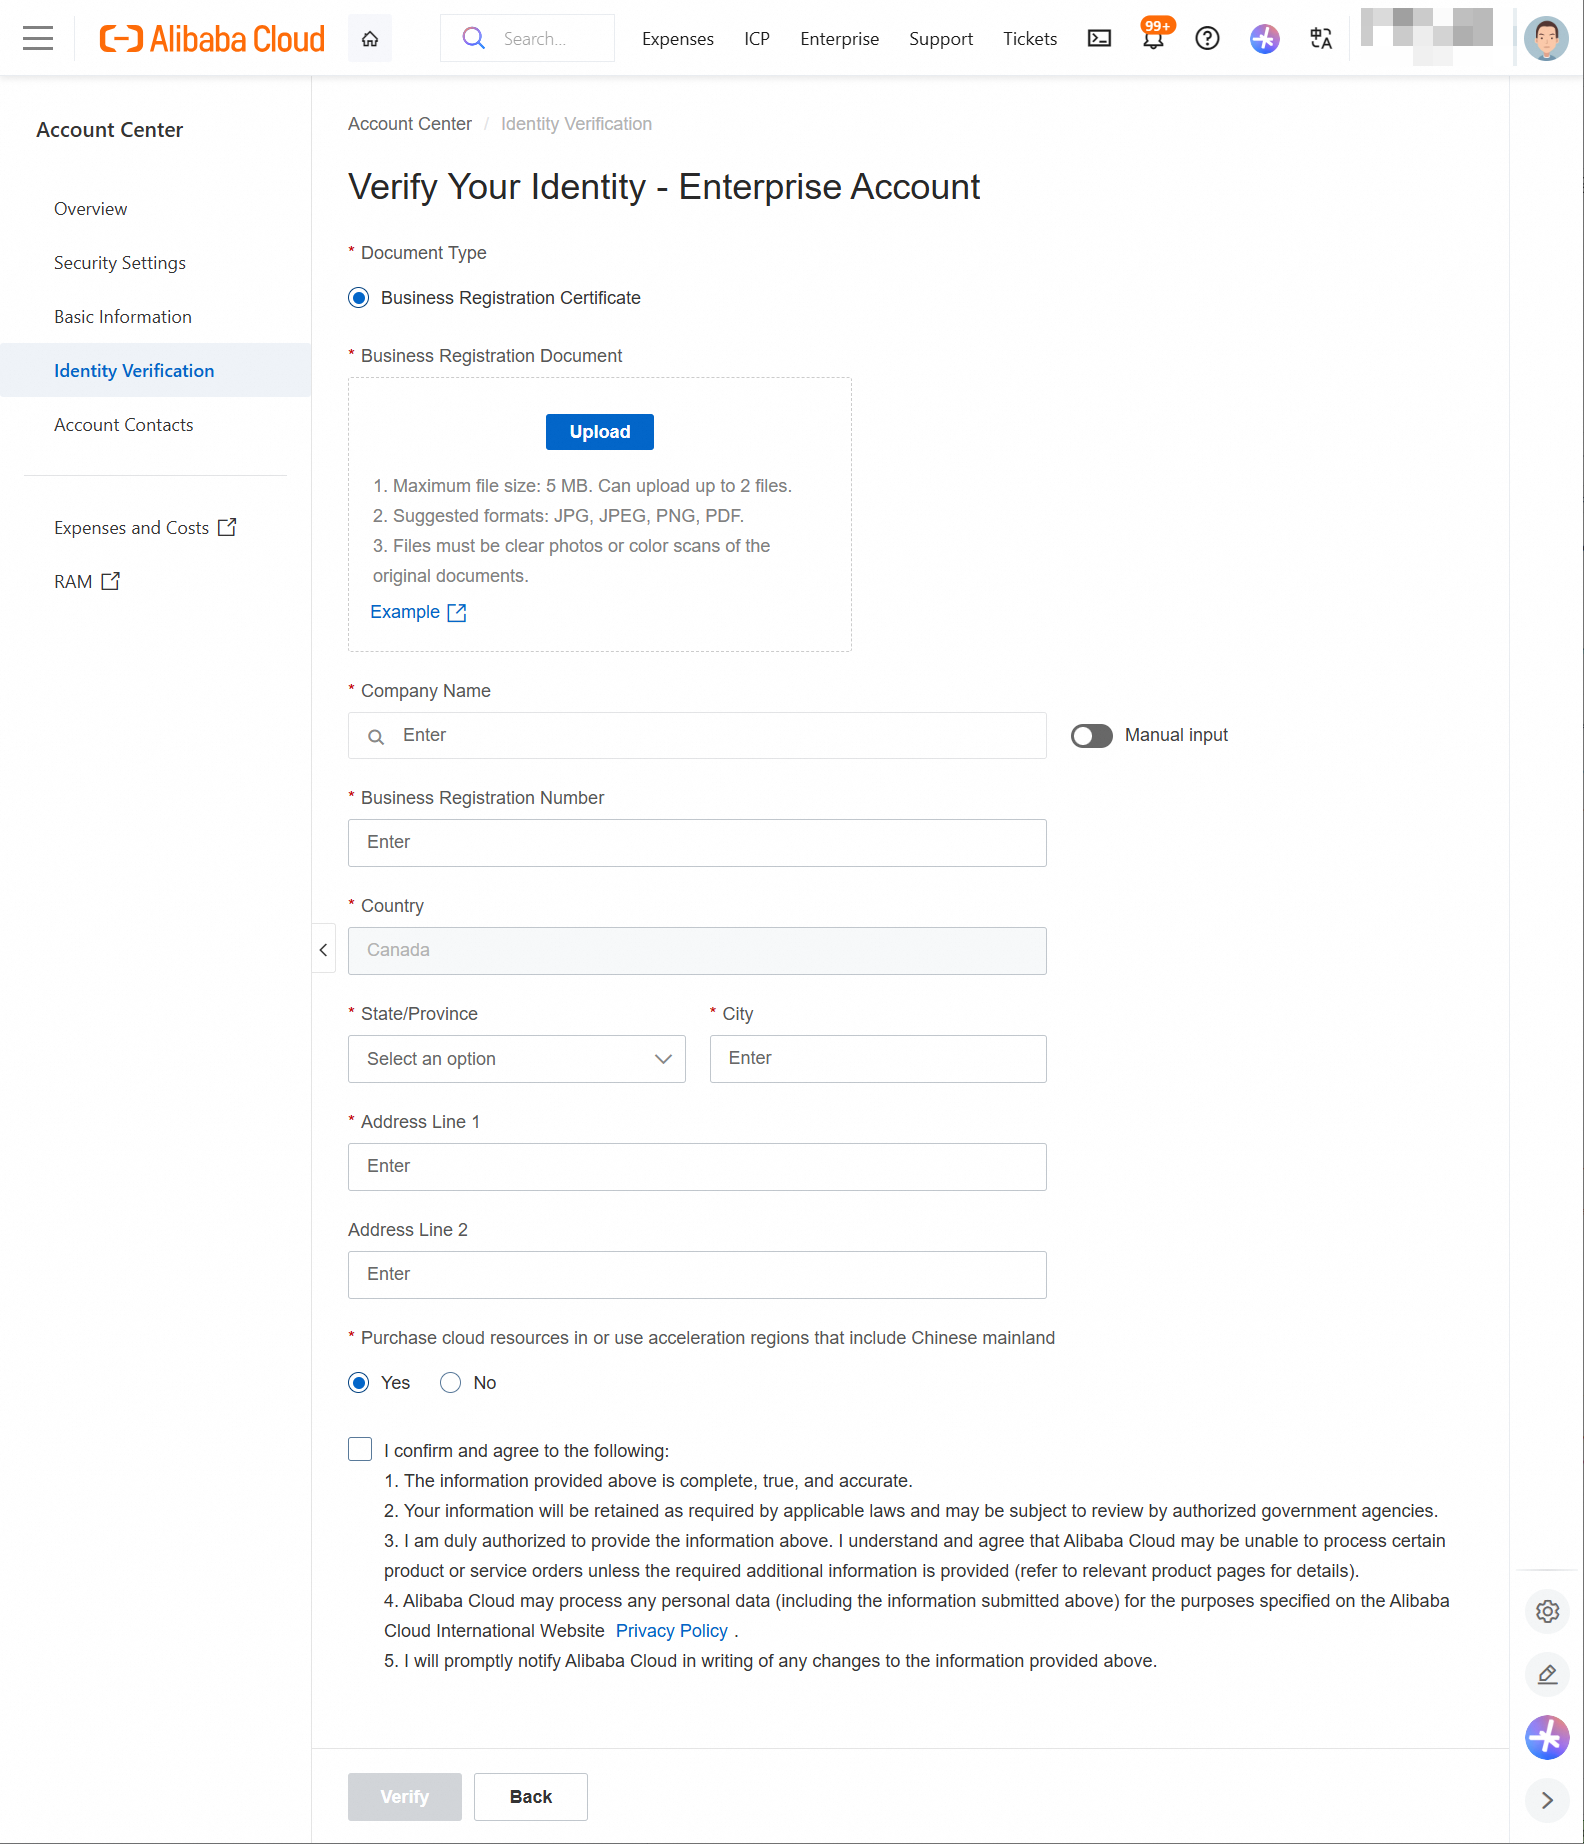This screenshot has height=1844, width=1584.
Task: Open external link icon beside Example
Action: pos(457,612)
